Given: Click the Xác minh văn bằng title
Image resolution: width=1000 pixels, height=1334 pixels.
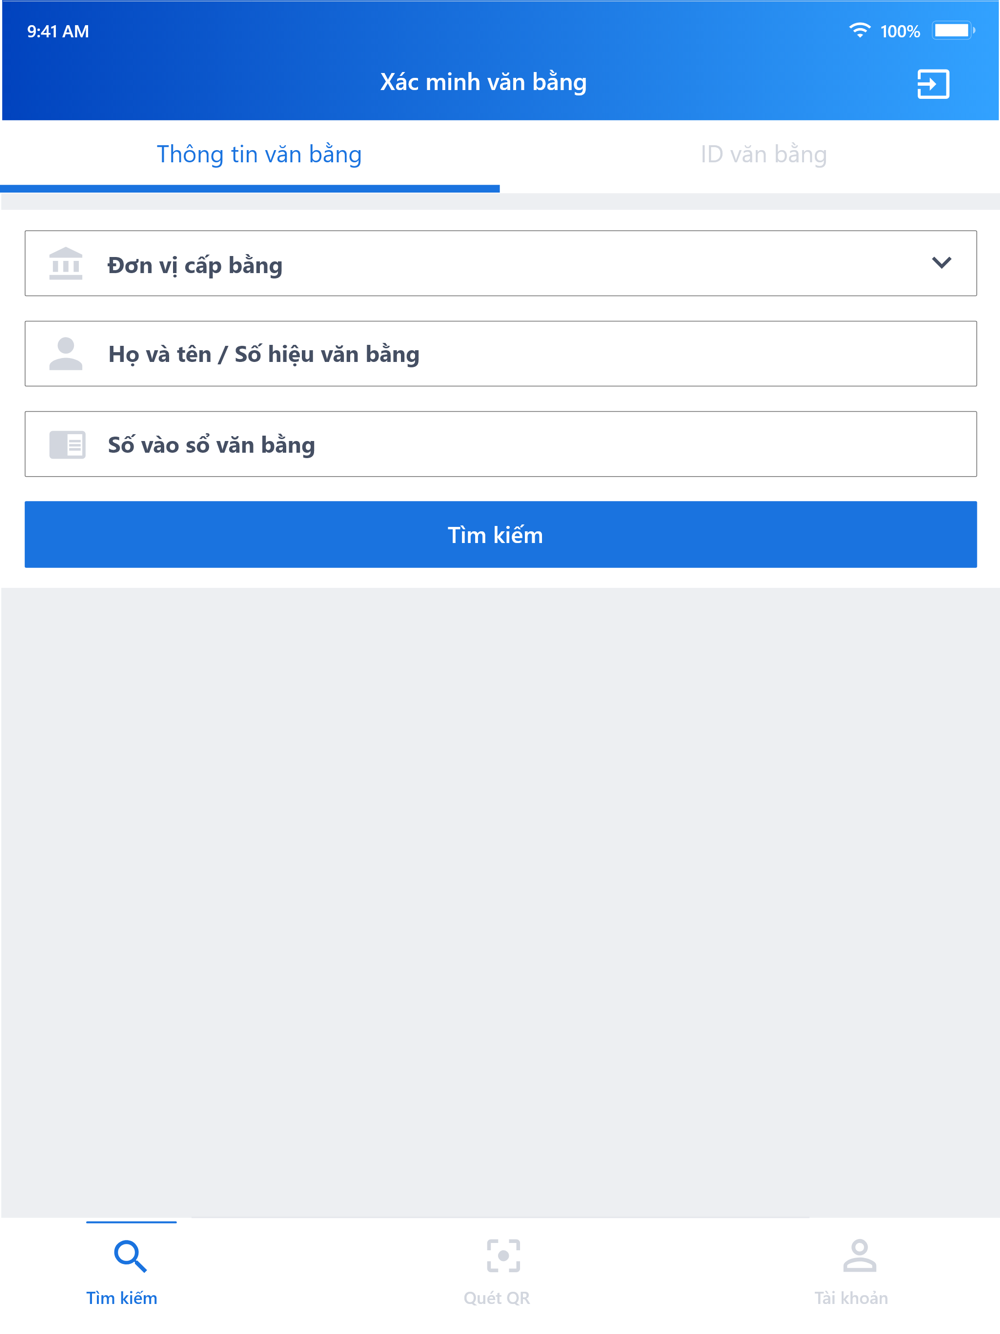Looking at the screenshot, I should coord(483,82).
